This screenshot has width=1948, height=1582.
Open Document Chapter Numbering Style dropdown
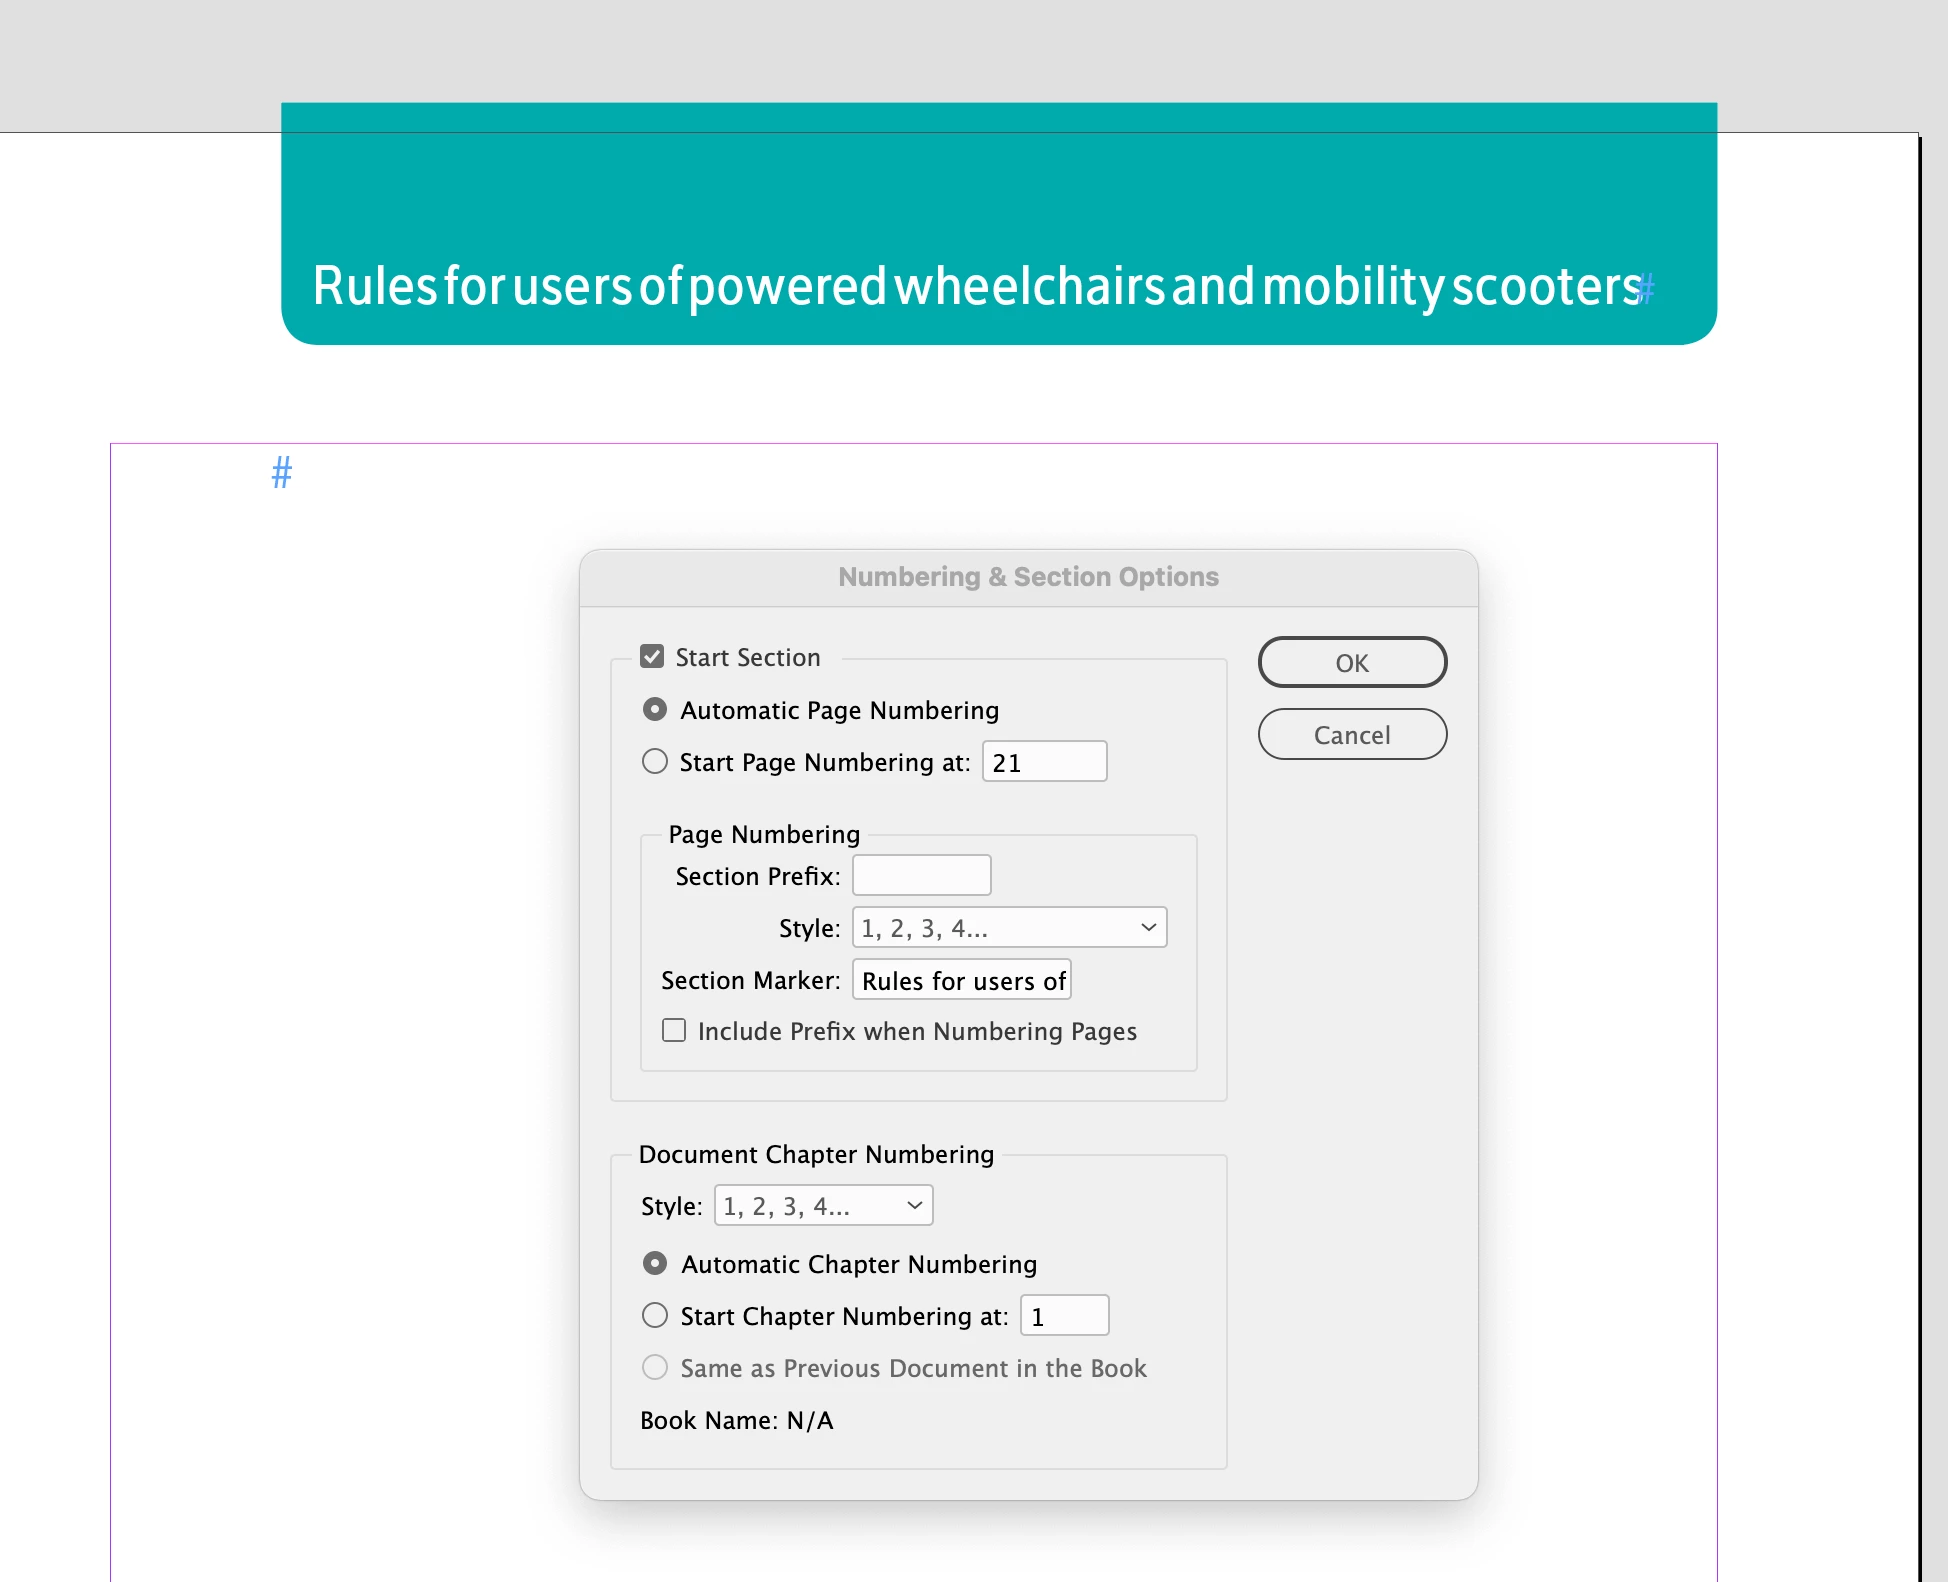pyautogui.click(x=823, y=1206)
